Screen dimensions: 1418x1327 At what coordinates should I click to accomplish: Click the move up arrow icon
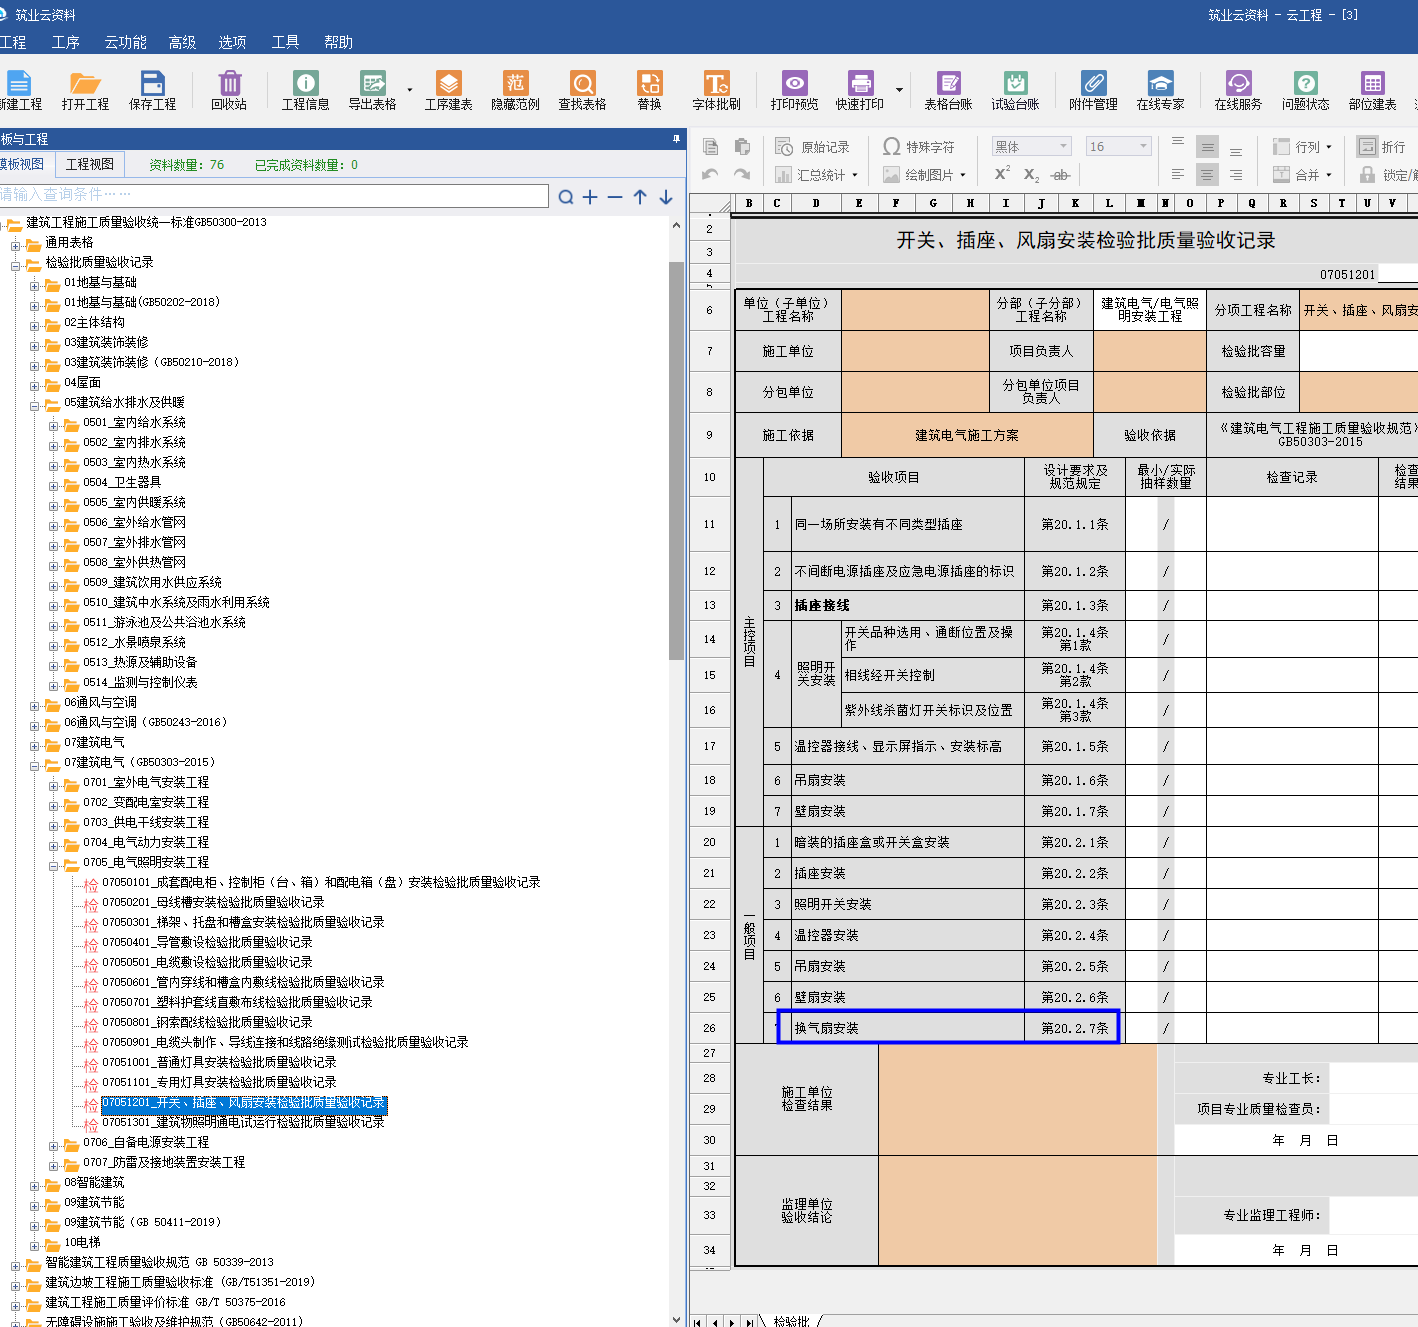pyautogui.click(x=640, y=197)
